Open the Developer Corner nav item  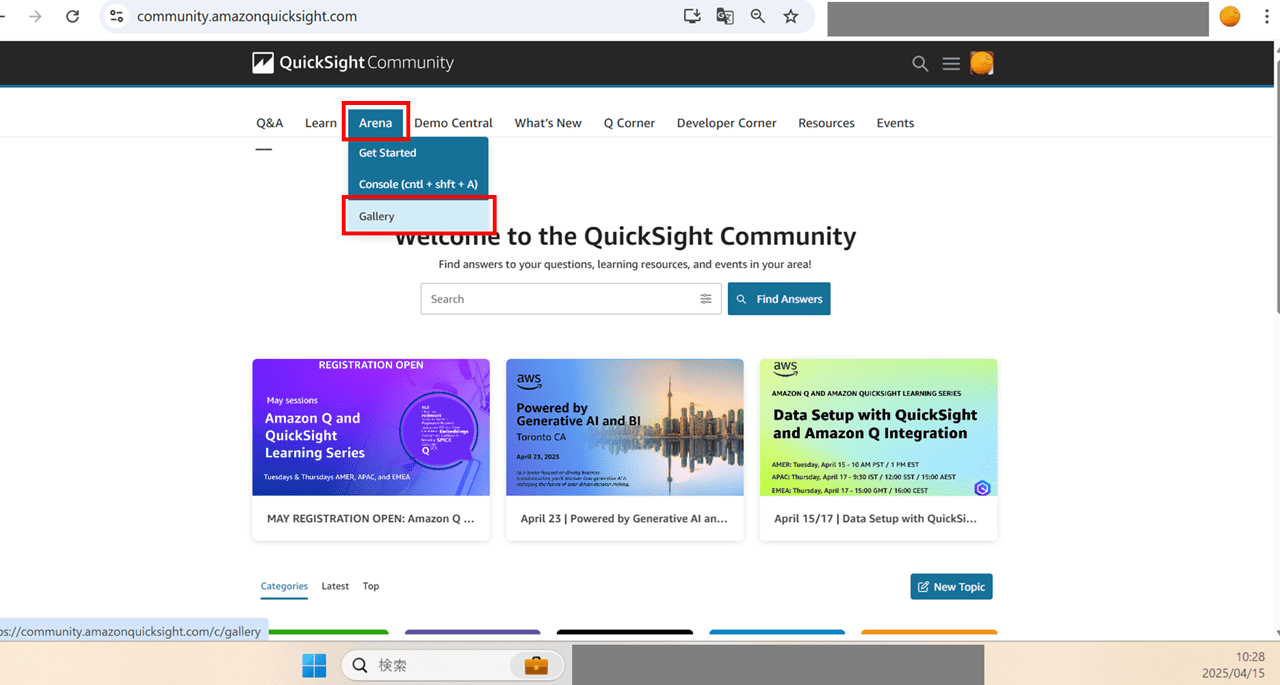coord(726,123)
